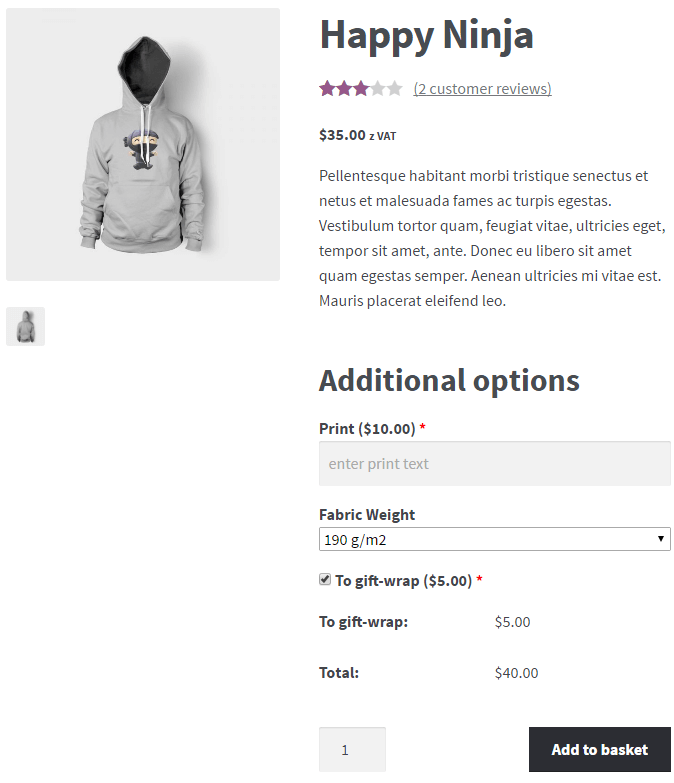Screen dimensions: 674x783
Task: Click the $40.00 total amount
Action: tap(516, 673)
